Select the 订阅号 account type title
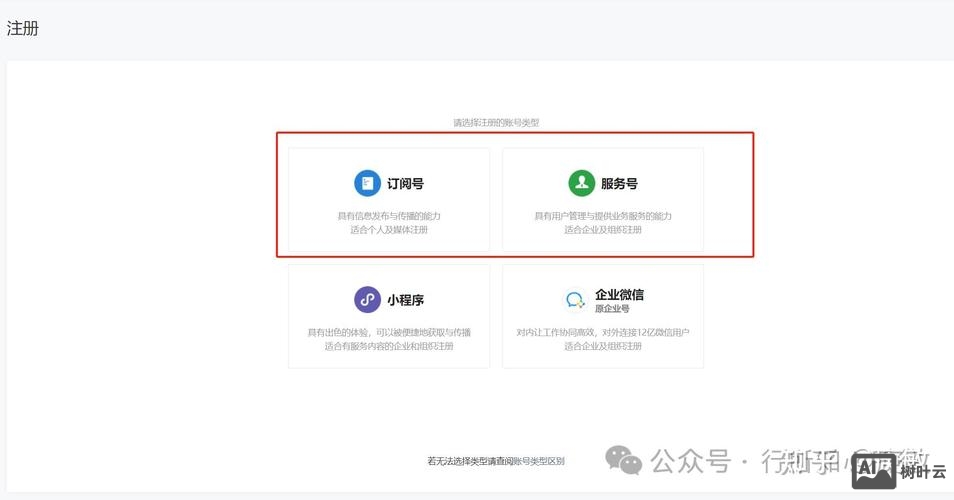The height and width of the screenshot is (500, 954). click(x=405, y=183)
